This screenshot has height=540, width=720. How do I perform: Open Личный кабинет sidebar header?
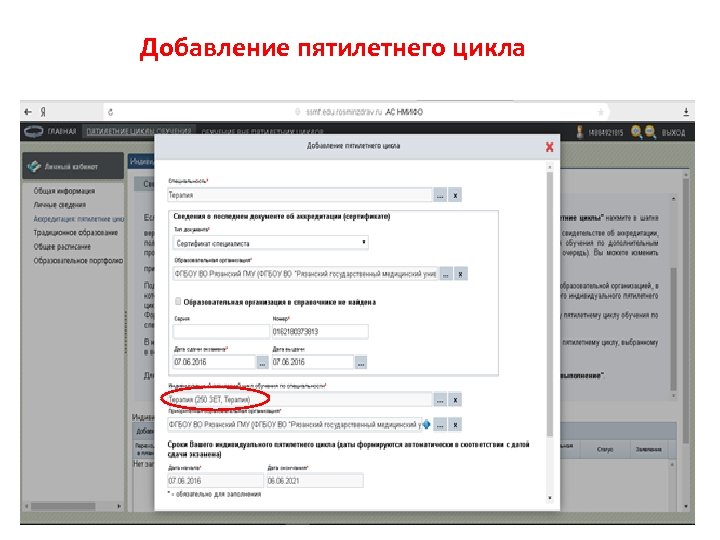tap(73, 166)
